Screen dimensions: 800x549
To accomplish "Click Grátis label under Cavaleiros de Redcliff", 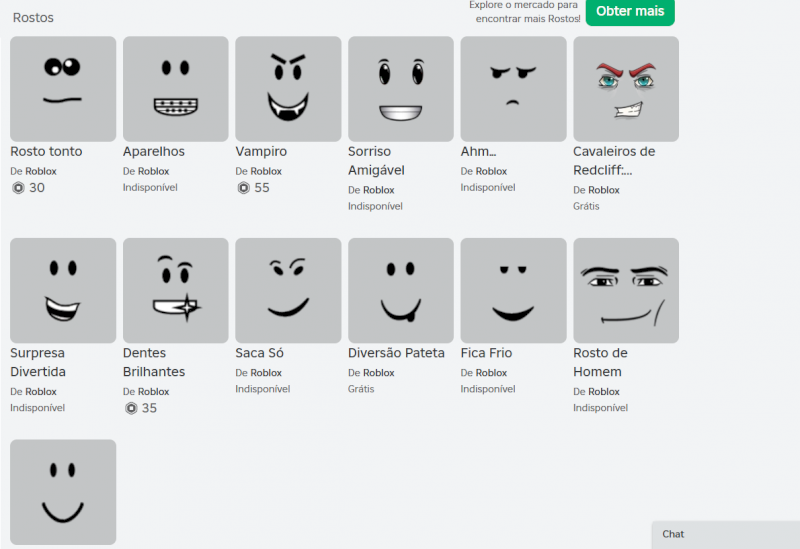I will pos(586,207).
